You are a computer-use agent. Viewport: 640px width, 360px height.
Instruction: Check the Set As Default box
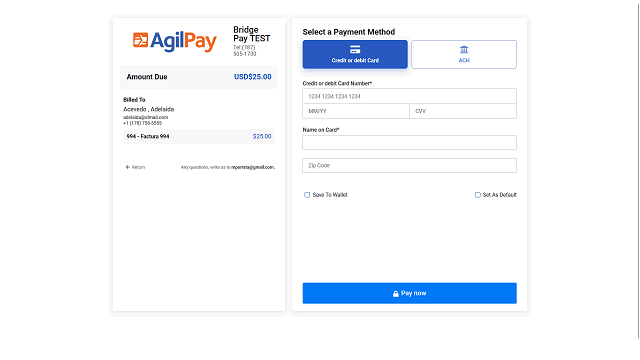[478, 195]
